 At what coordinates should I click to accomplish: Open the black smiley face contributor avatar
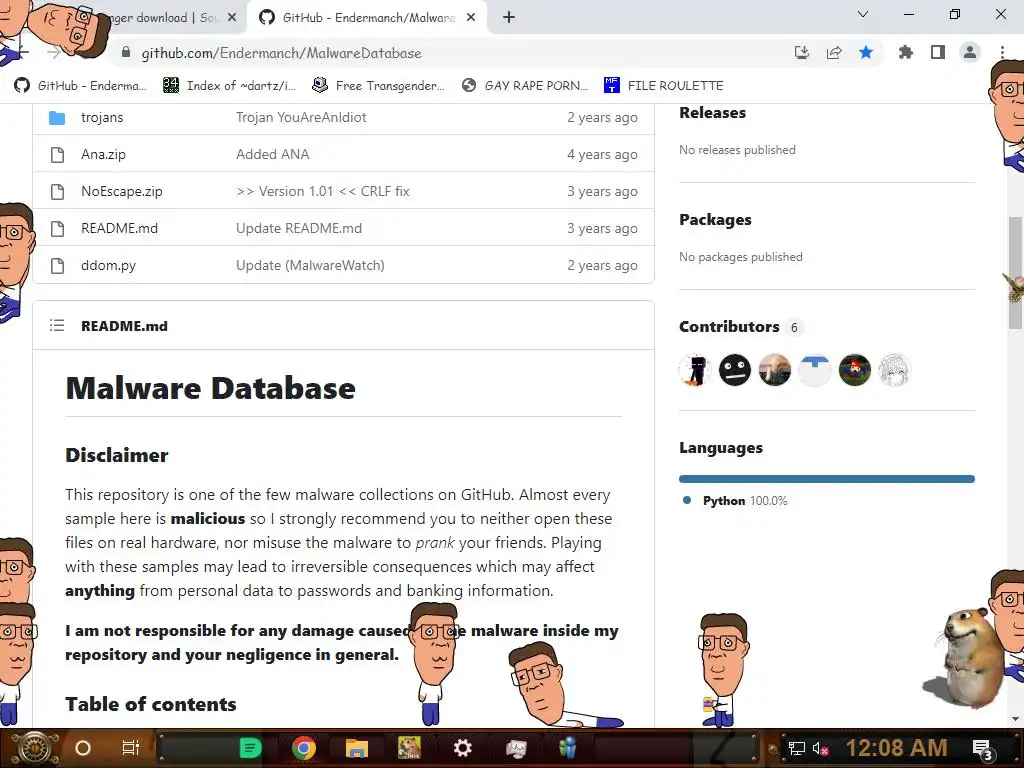pyautogui.click(x=735, y=370)
